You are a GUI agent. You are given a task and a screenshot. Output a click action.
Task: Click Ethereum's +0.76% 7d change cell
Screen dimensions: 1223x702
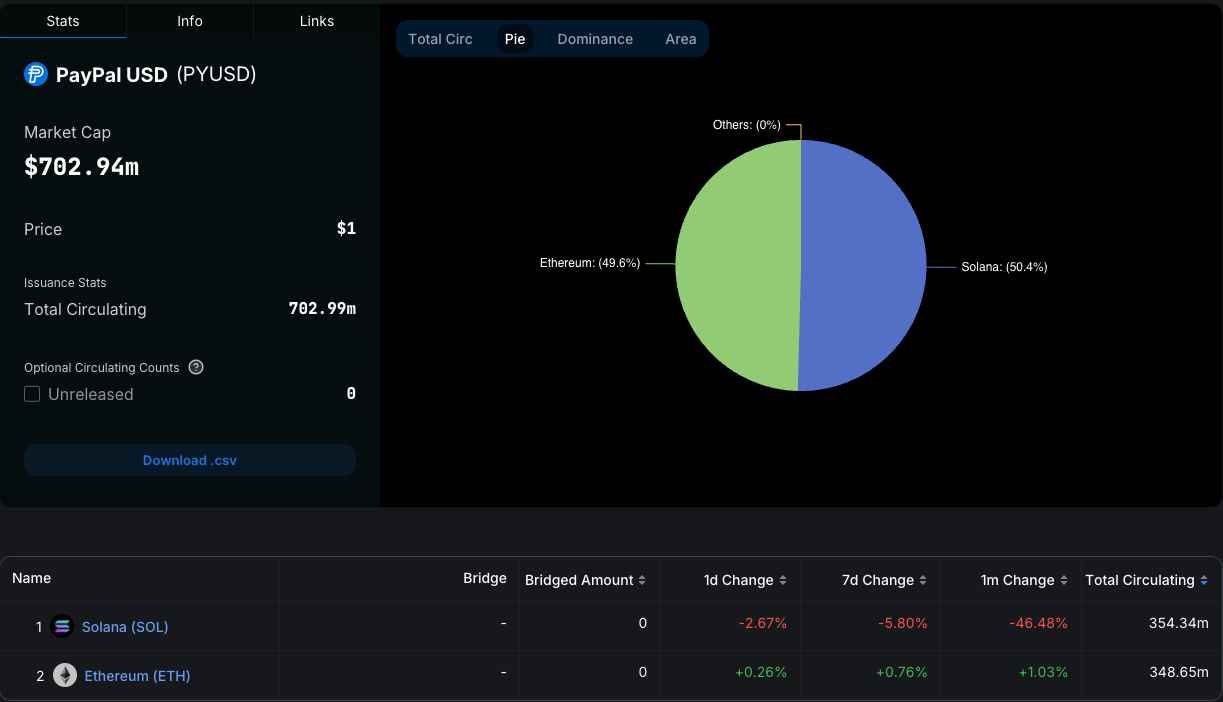point(902,672)
